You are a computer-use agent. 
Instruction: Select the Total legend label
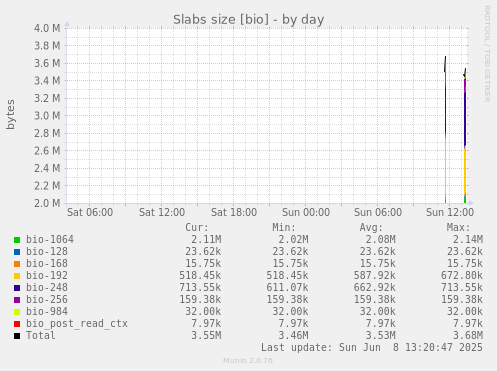[41, 335]
